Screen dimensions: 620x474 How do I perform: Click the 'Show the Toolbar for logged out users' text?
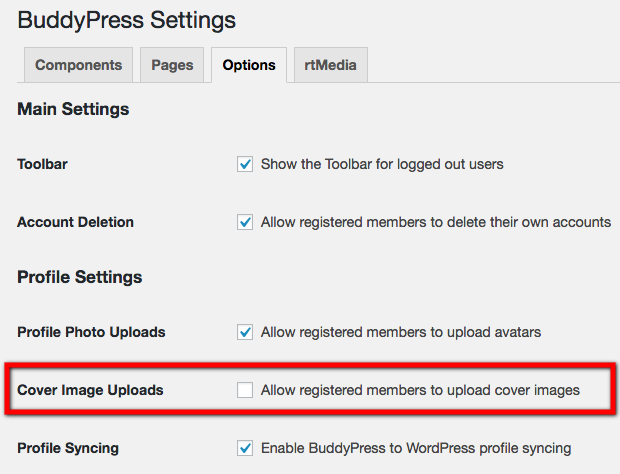point(382,164)
